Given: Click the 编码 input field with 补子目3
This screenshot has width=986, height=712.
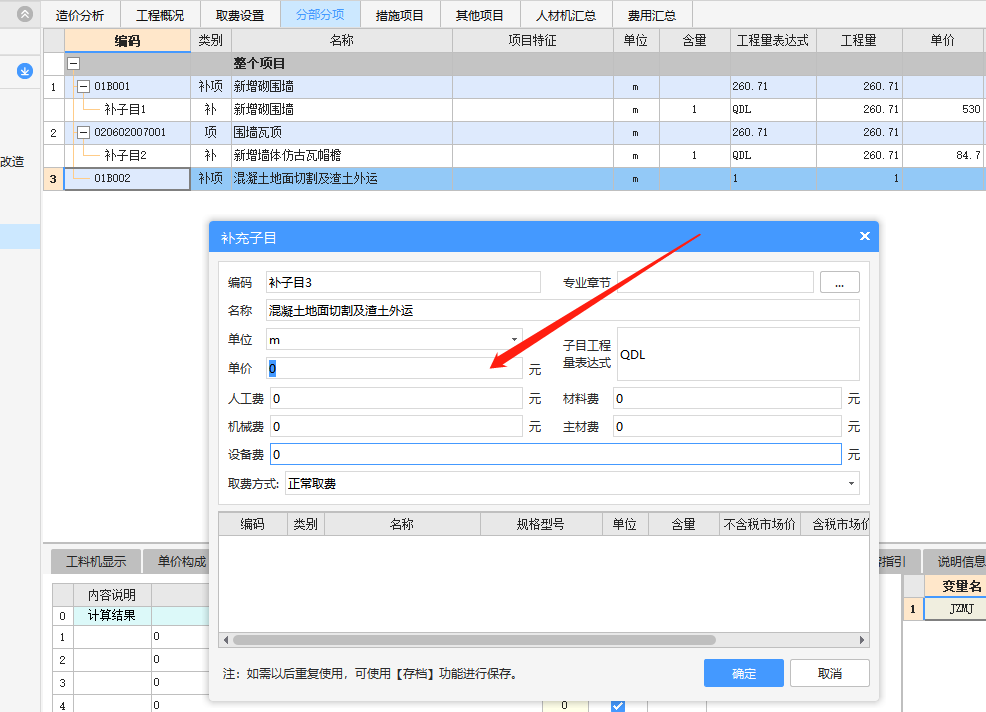Looking at the screenshot, I should (x=403, y=282).
